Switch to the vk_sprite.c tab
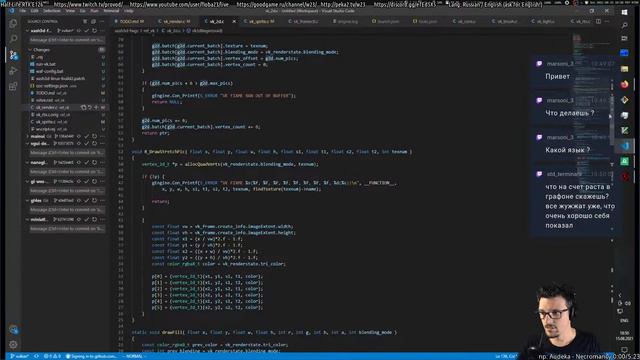The height and width of the screenshot is (360, 640). pyautogui.click(x=260, y=21)
